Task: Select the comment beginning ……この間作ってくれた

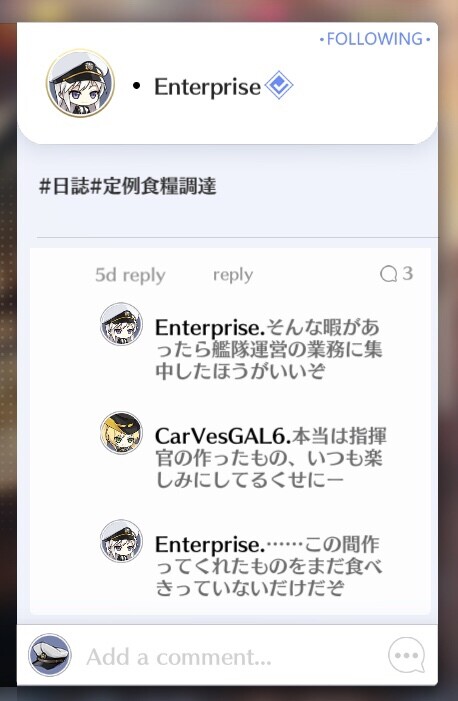Action: coord(268,566)
